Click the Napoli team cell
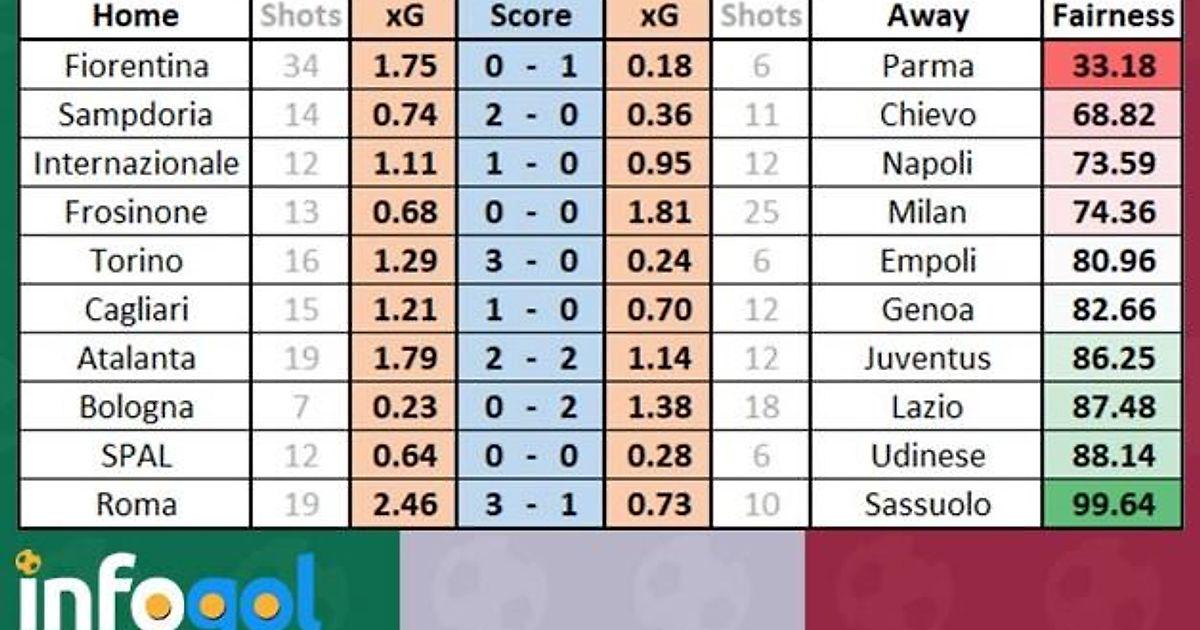This screenshot has width=1200, height=630. [x=927, y=163]
